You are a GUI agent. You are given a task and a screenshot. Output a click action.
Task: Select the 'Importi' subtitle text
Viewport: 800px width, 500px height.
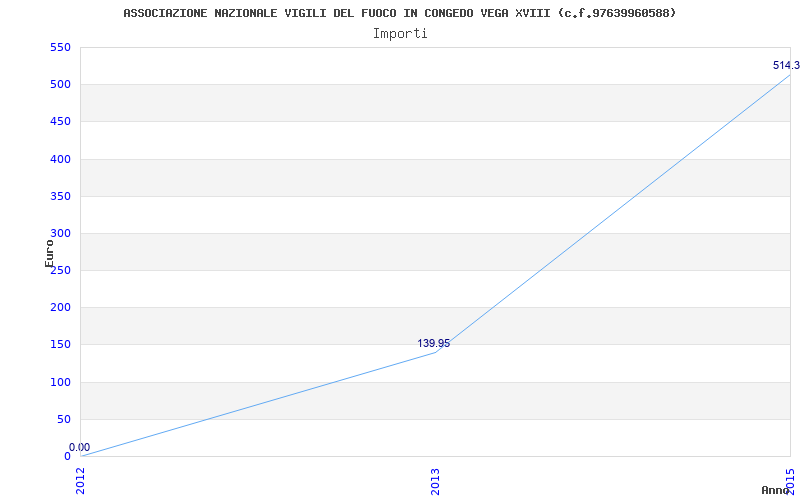[400, 34]
